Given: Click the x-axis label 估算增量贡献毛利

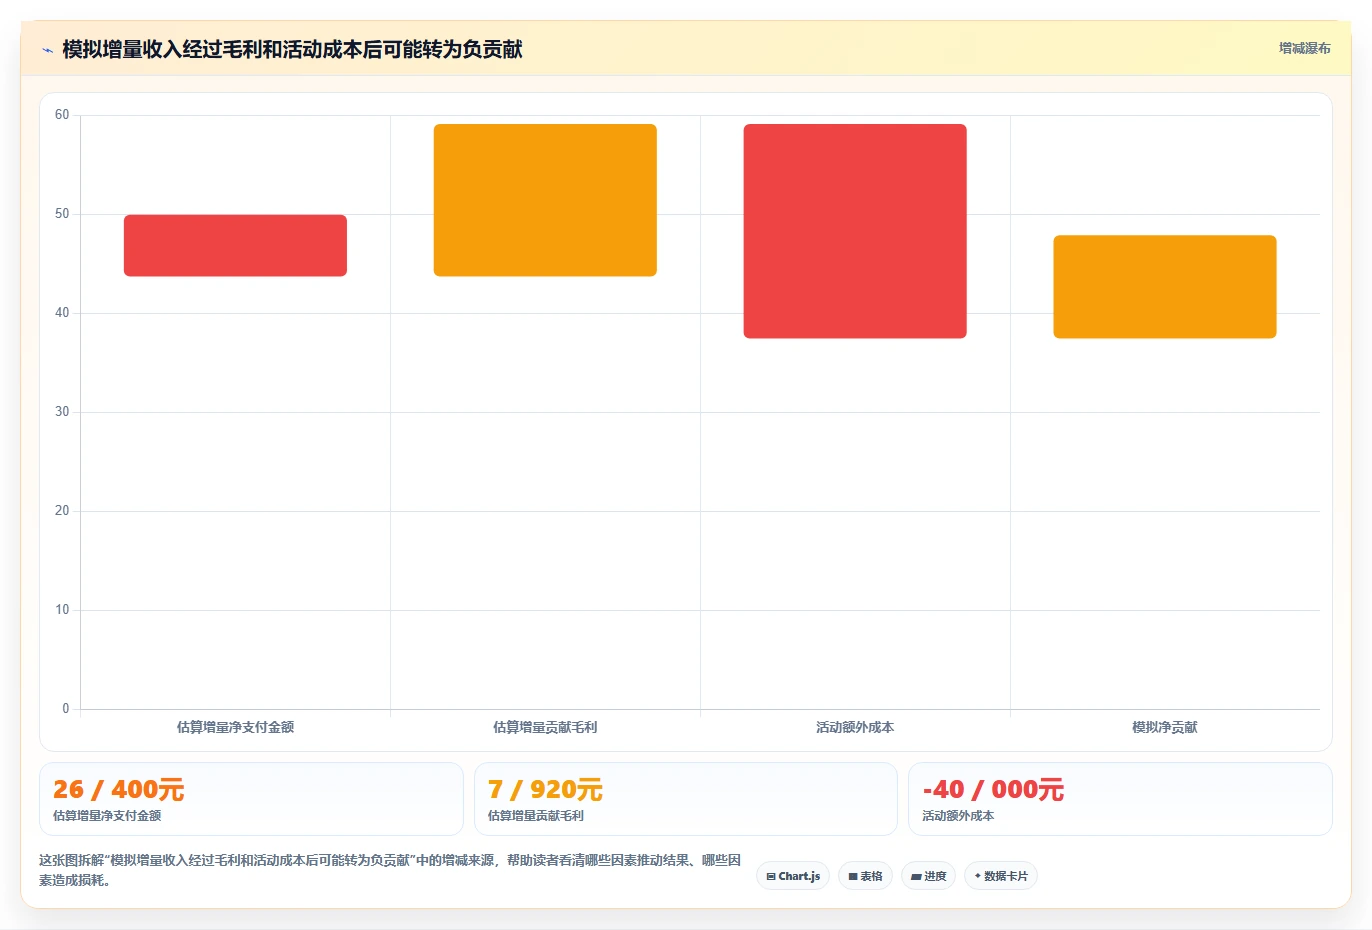Looking at the screenshot, I should 545,727.
